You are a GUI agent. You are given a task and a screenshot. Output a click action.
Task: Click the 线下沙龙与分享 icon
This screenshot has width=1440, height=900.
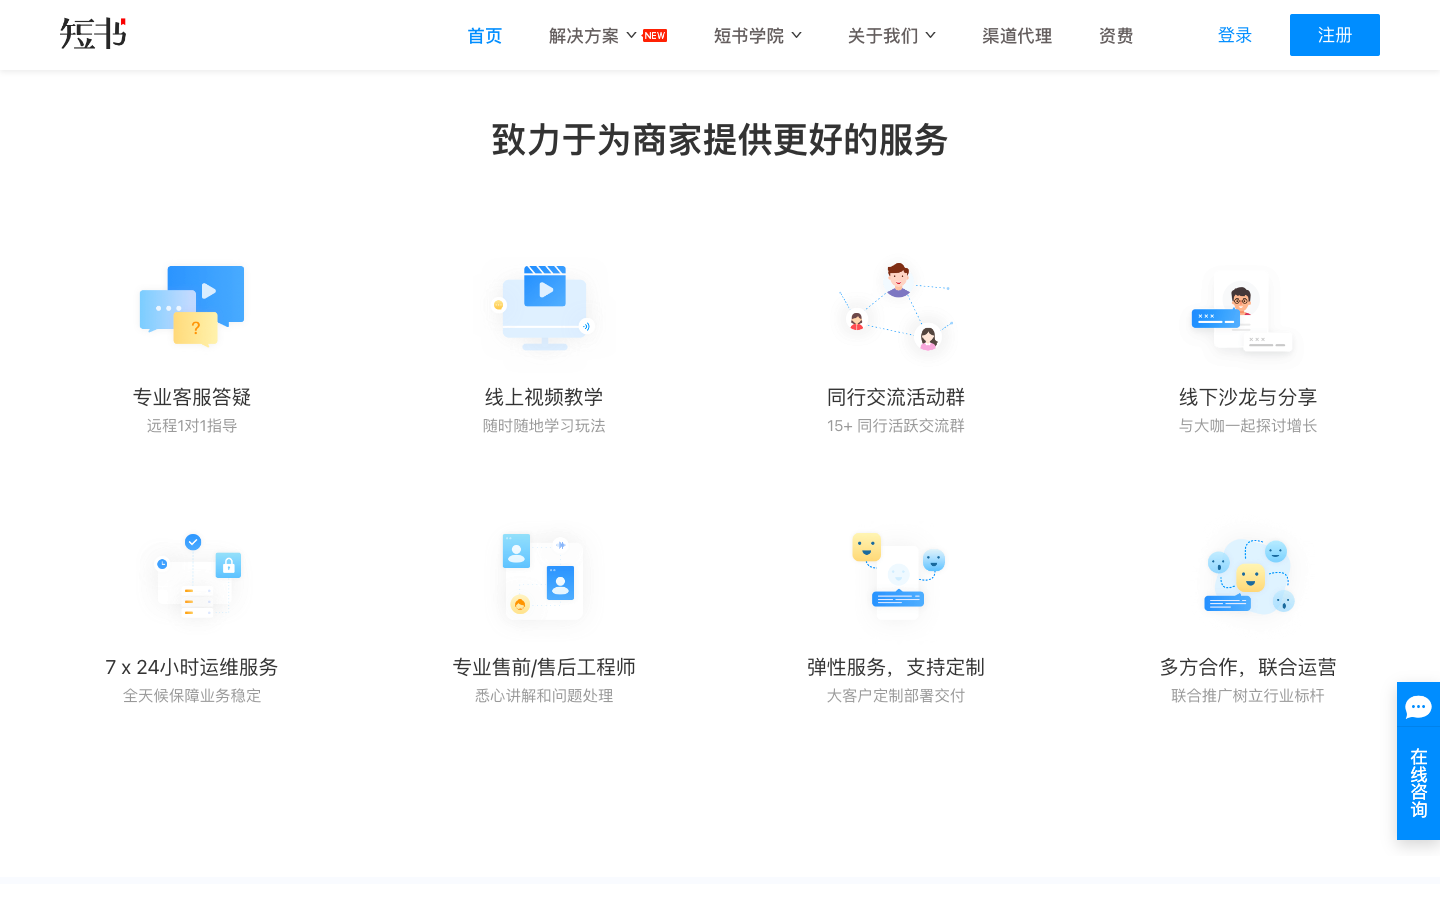click(1247, 310)
